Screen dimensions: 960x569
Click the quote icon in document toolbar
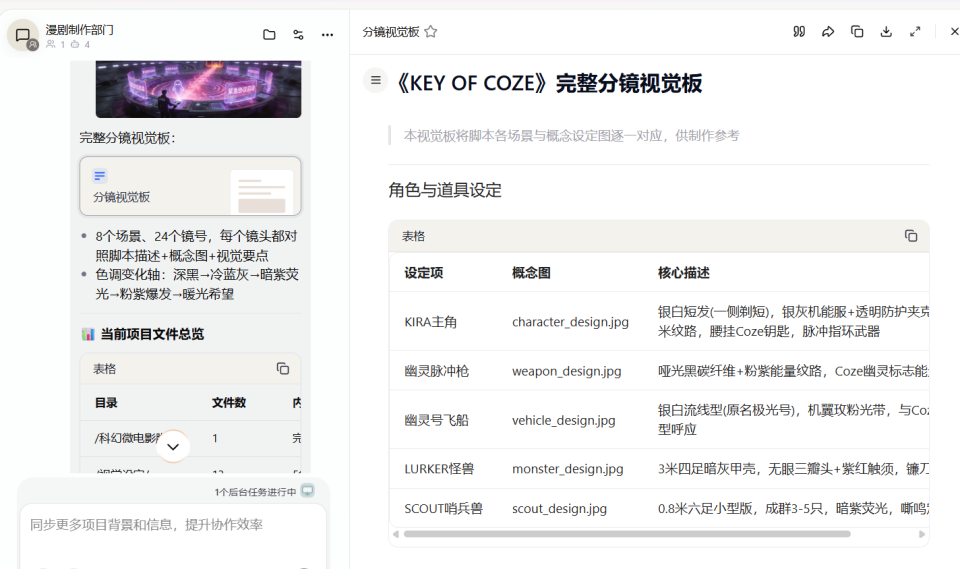pos(799,32)
